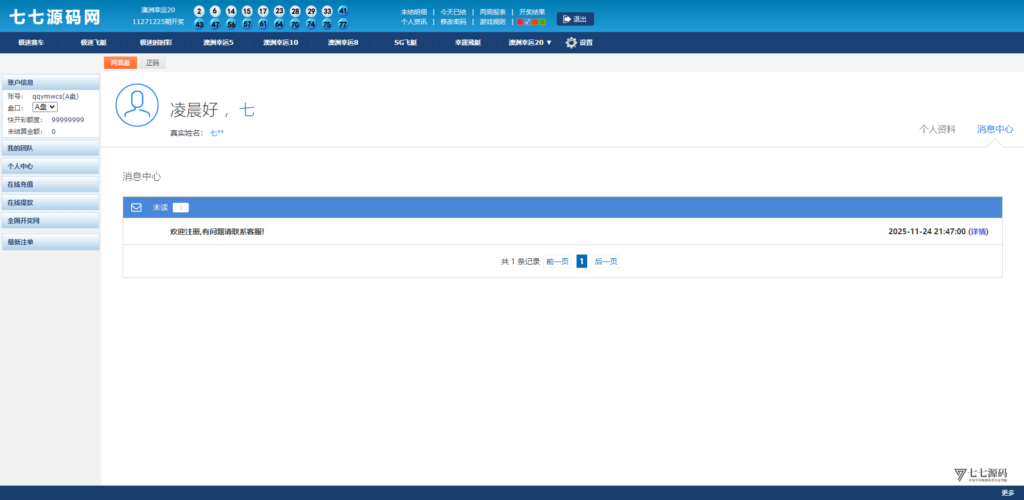Open the 详情 link of welcome message
This screenshot has width=1024, height=500.
(978, 232)
